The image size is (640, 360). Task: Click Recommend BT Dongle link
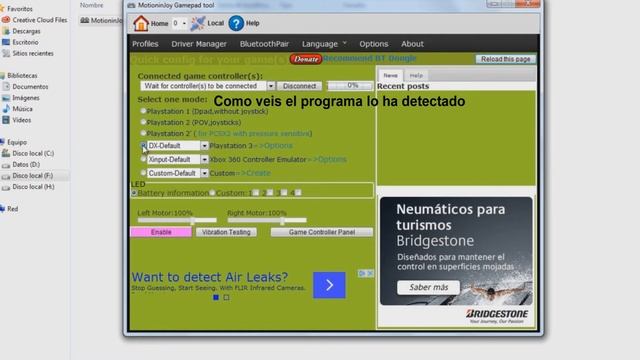[x=370, y=58]
